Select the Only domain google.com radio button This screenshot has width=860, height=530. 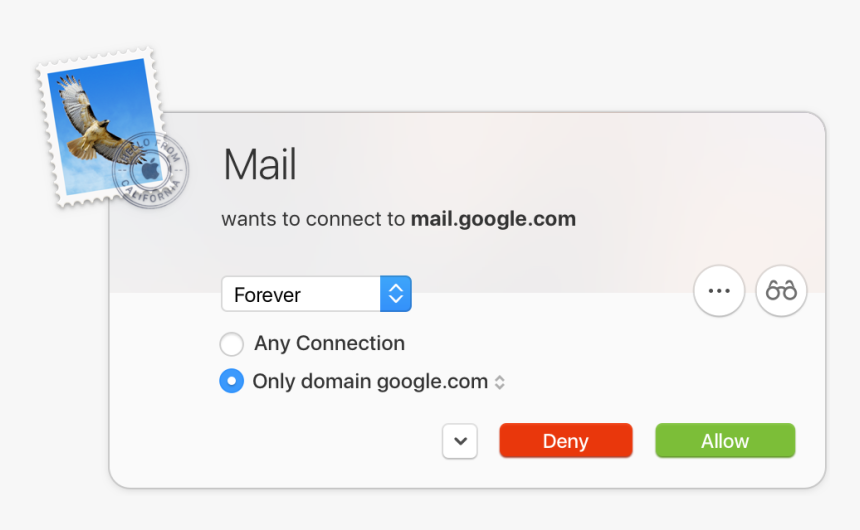coord(231,381)
